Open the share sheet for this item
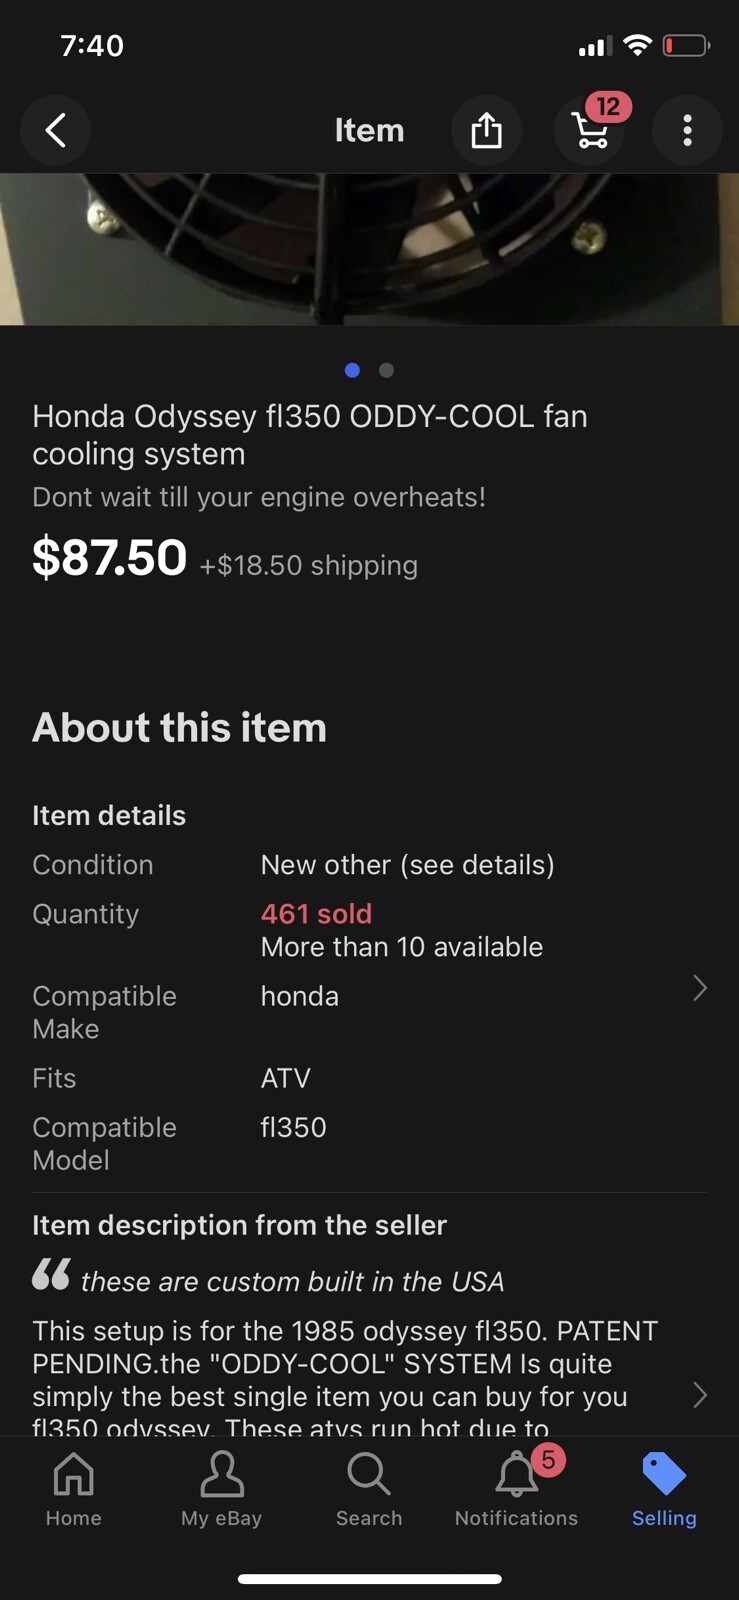This screenshot has width=739, height=1600. 486,130
